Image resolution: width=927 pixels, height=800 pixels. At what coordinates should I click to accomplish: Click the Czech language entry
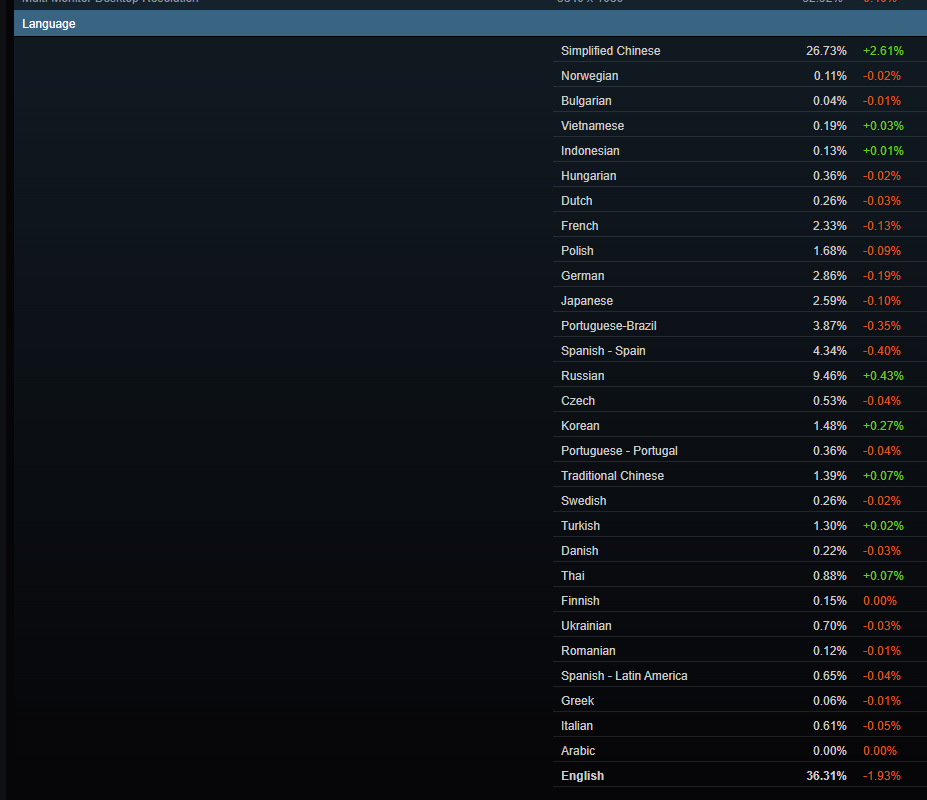(578, 401)
